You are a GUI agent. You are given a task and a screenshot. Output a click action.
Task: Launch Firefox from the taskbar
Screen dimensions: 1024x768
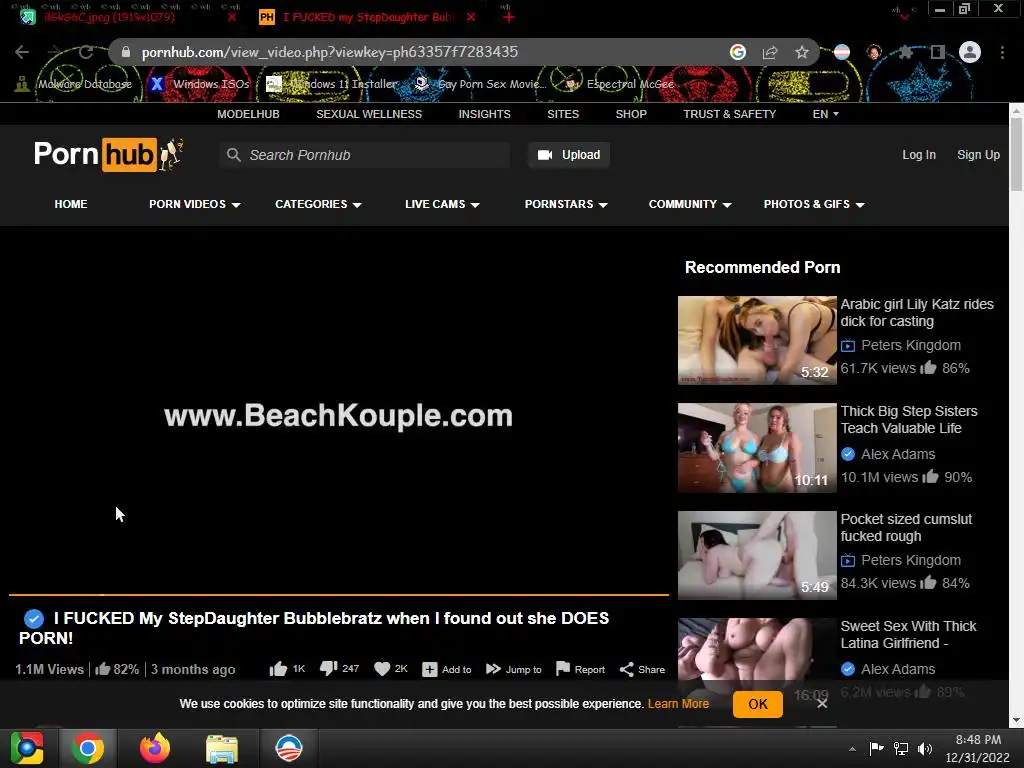click(155, 748)
